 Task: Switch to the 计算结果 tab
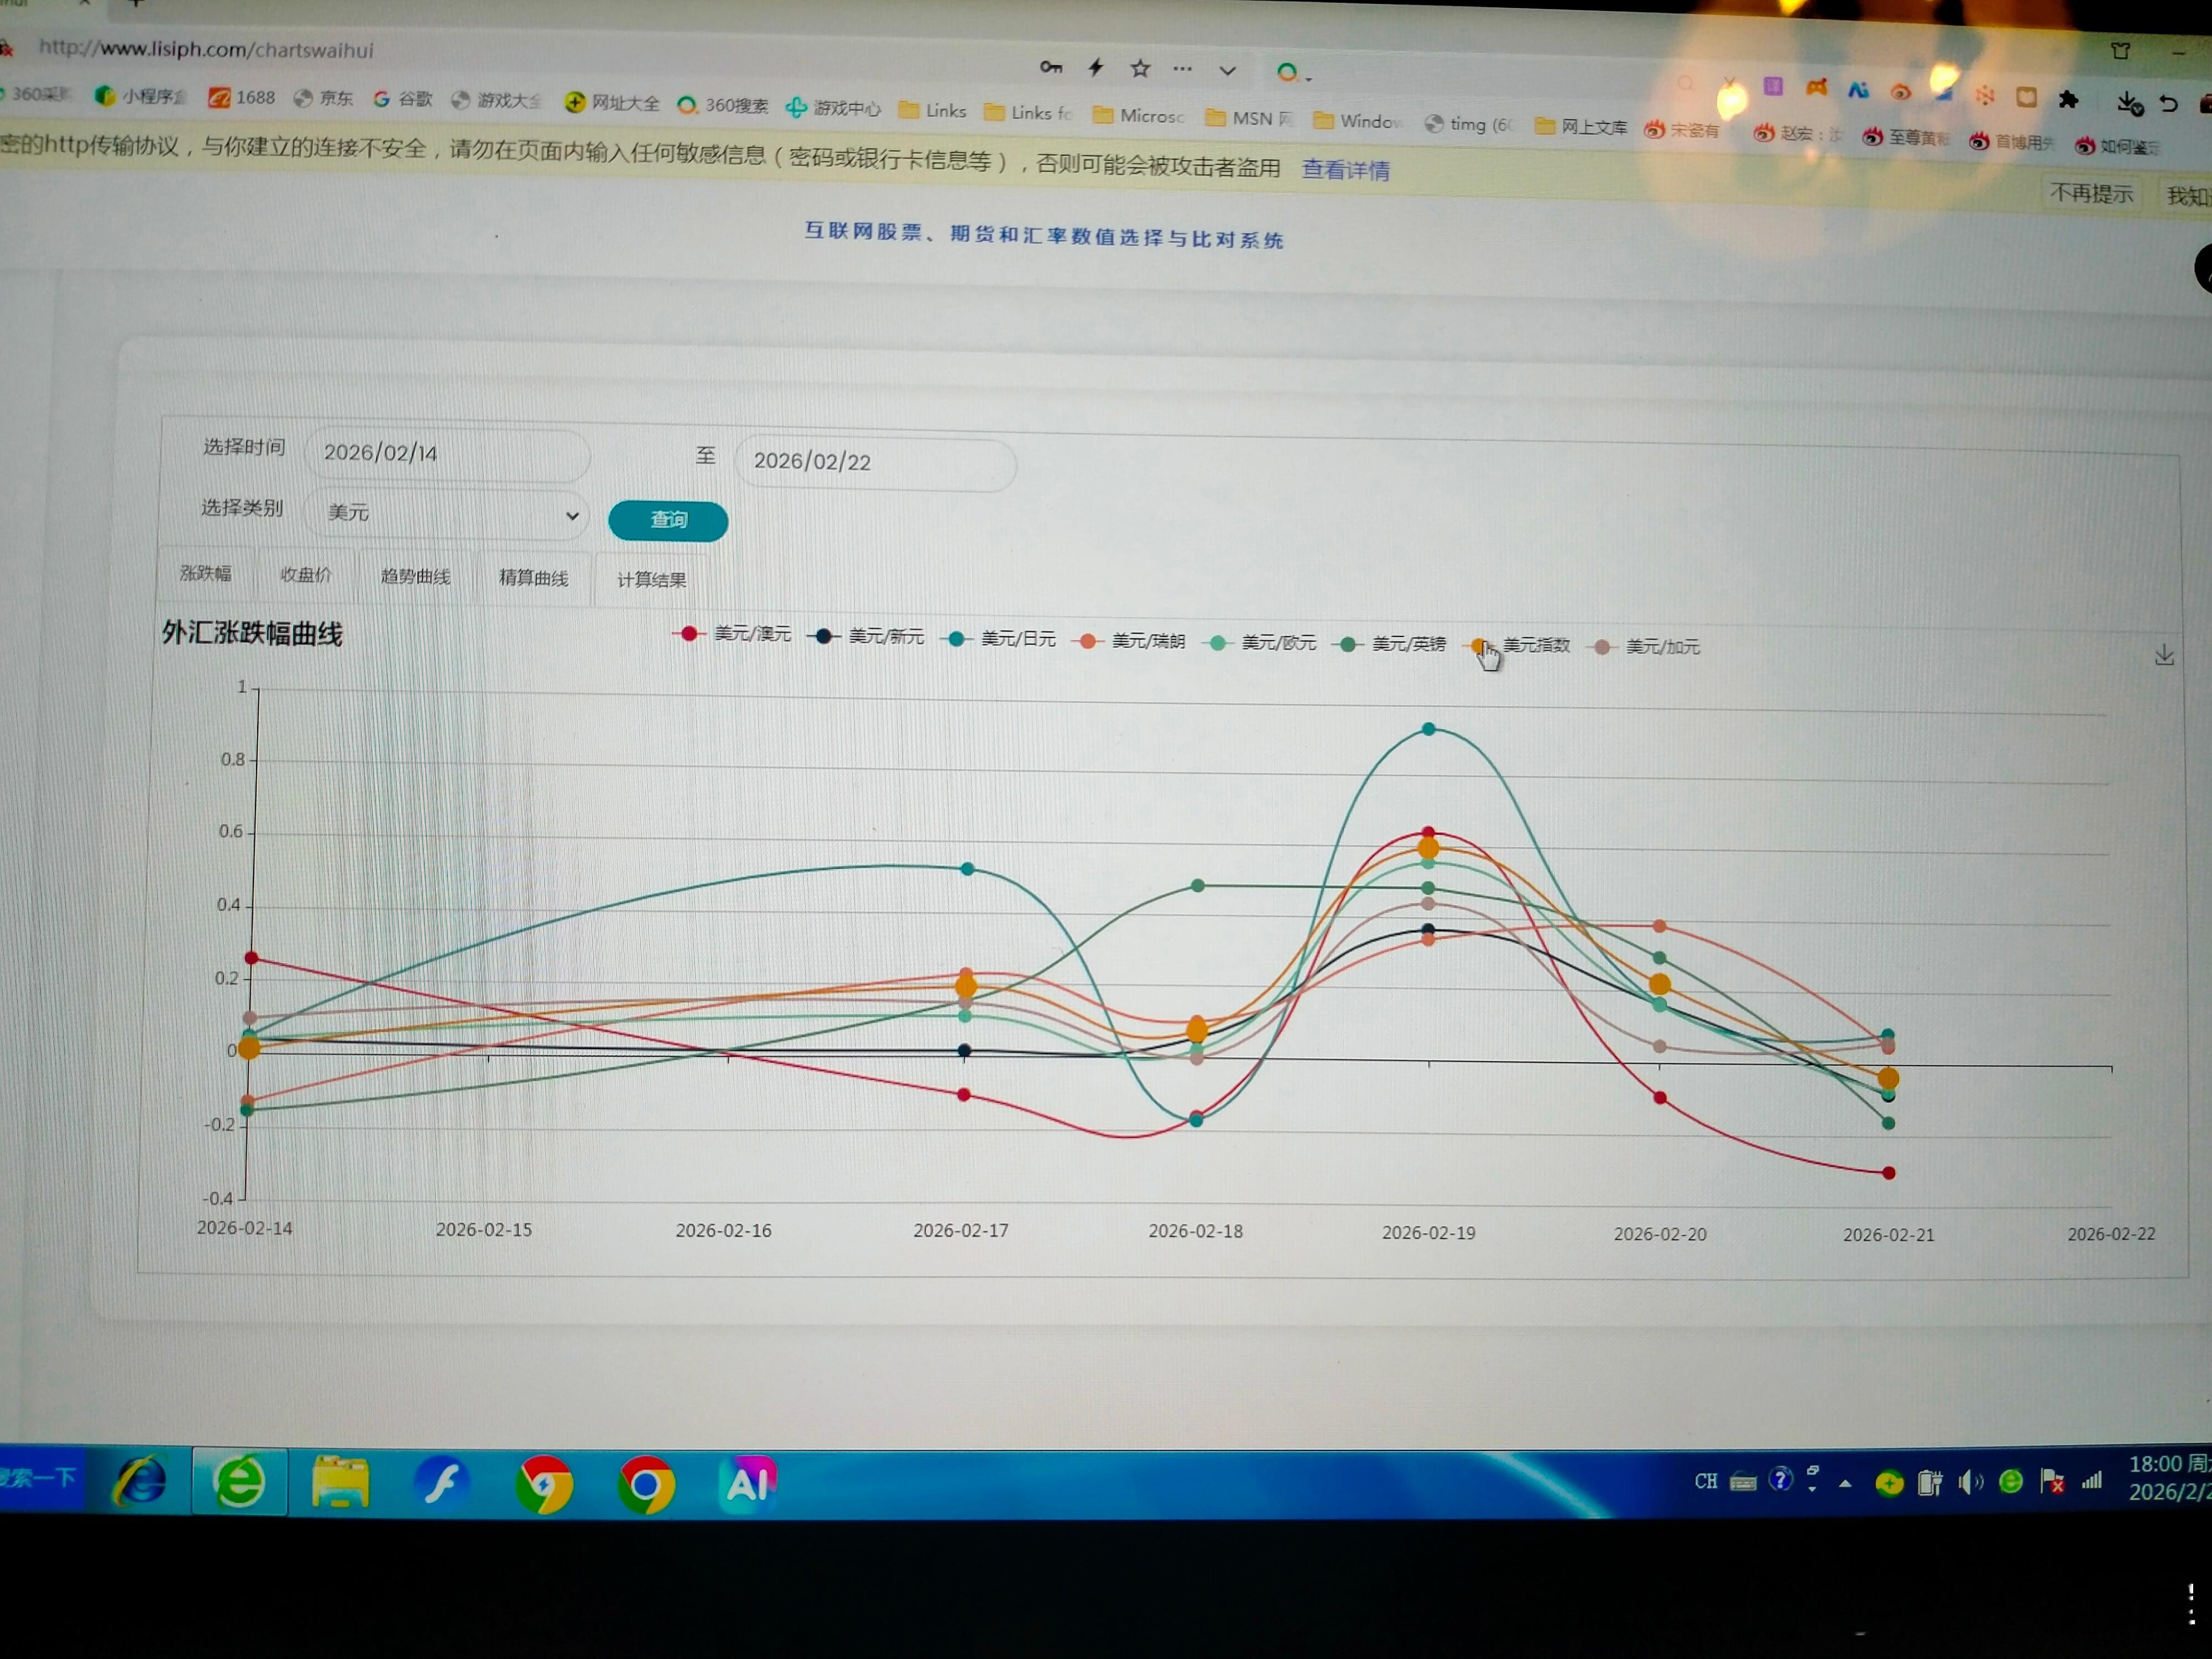click(x=651, y=580)
